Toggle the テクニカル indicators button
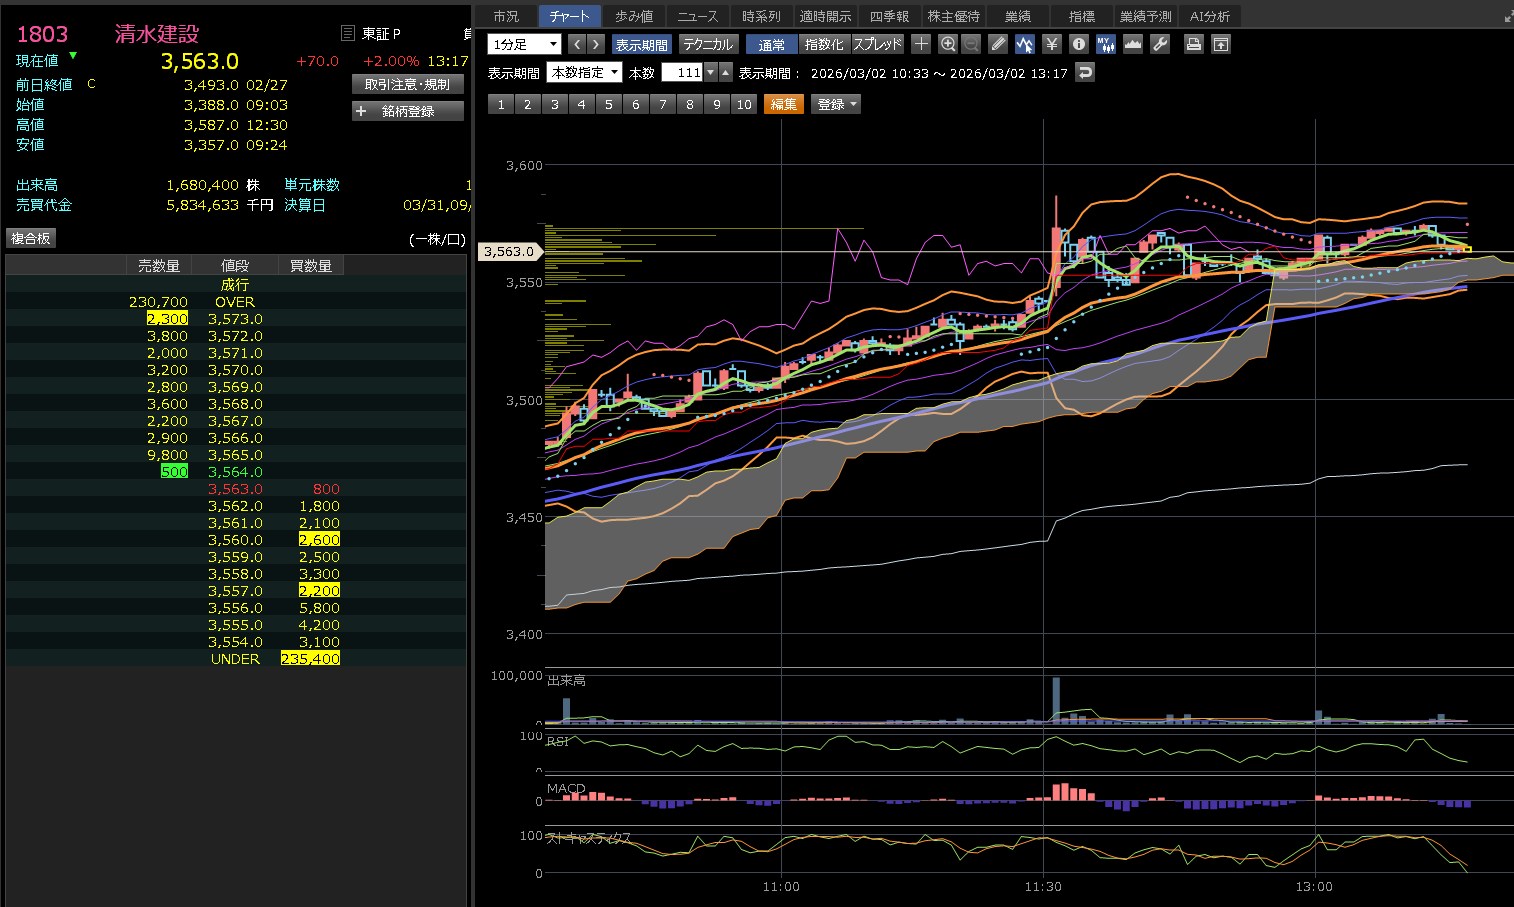Image resolution: width=1514 pixels, height=907 pixels. click(708, 44)
